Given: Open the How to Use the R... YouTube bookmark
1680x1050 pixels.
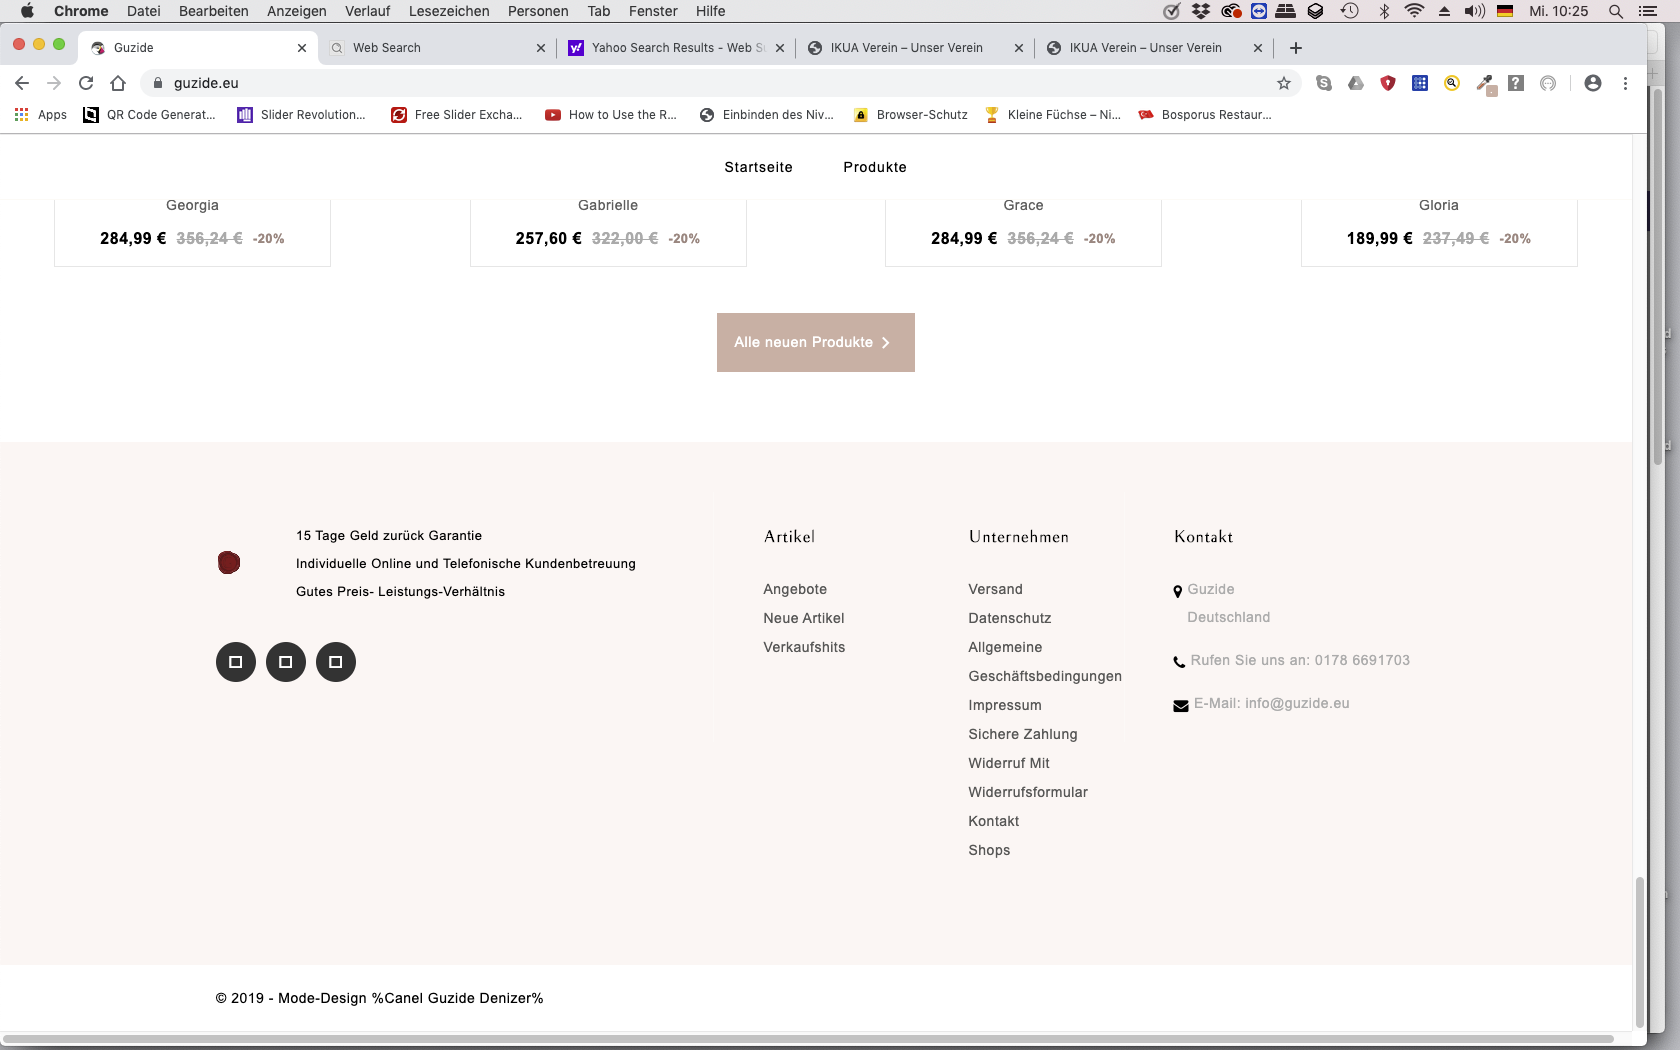Looking at the screenshot, I should 611,115.
